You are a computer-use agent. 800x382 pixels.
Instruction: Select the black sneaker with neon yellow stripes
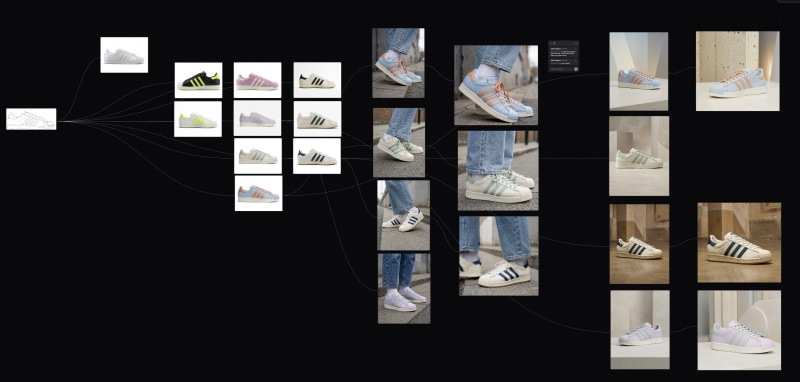coord(198,80)
